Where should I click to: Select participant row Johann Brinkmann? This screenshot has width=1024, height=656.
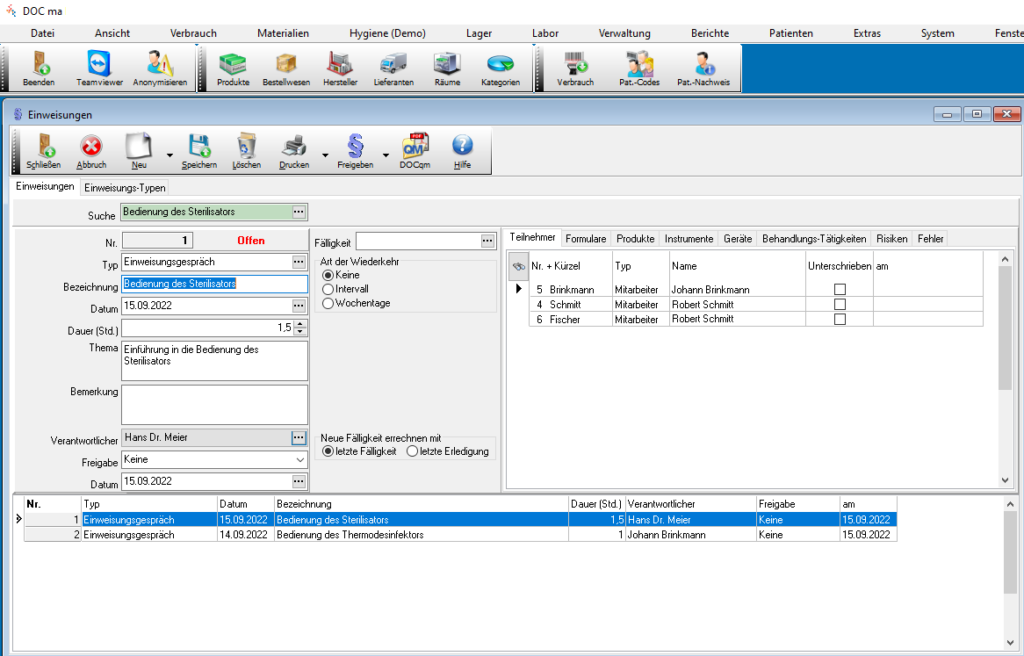click(x=756, y=289)
